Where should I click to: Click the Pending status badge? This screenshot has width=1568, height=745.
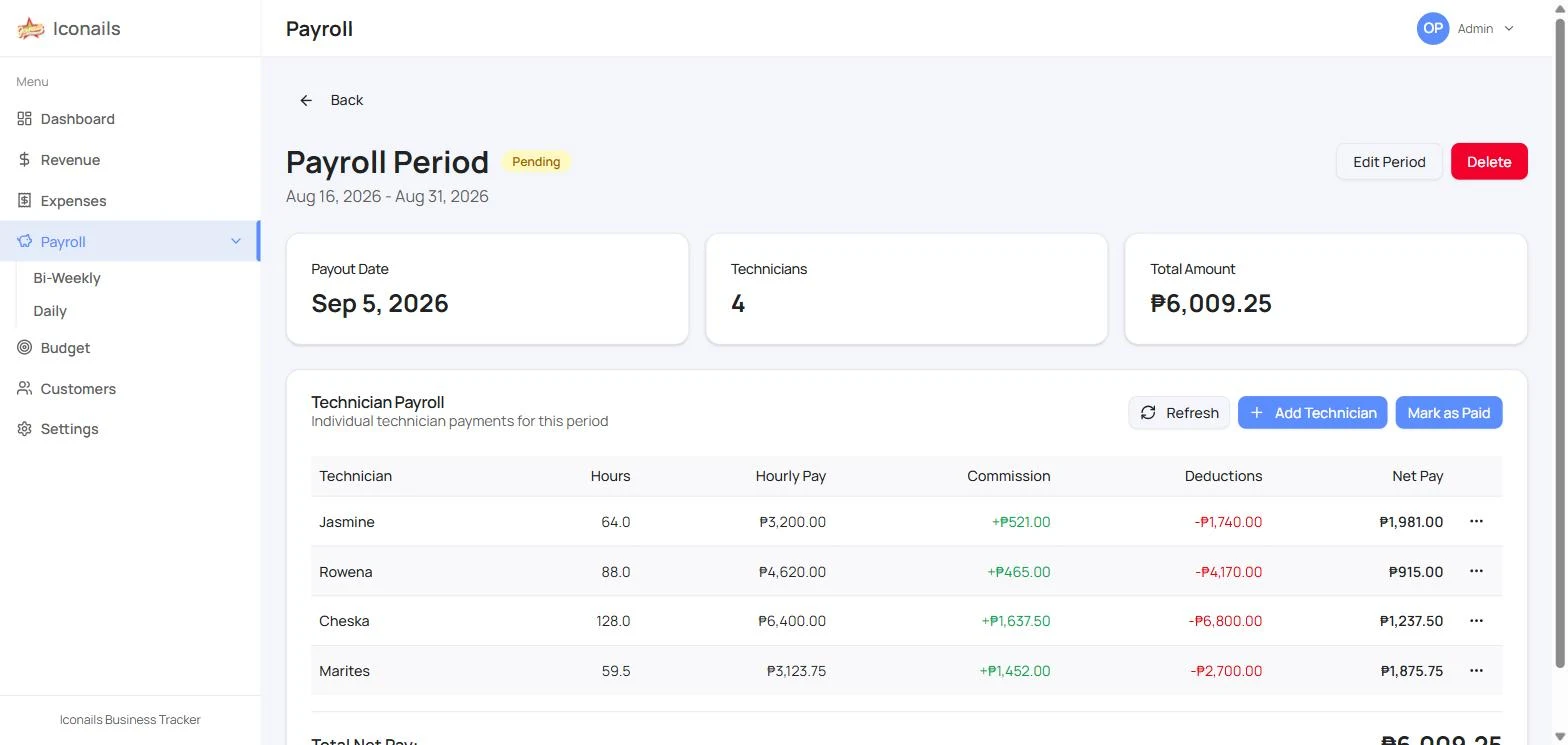(536, 162)
